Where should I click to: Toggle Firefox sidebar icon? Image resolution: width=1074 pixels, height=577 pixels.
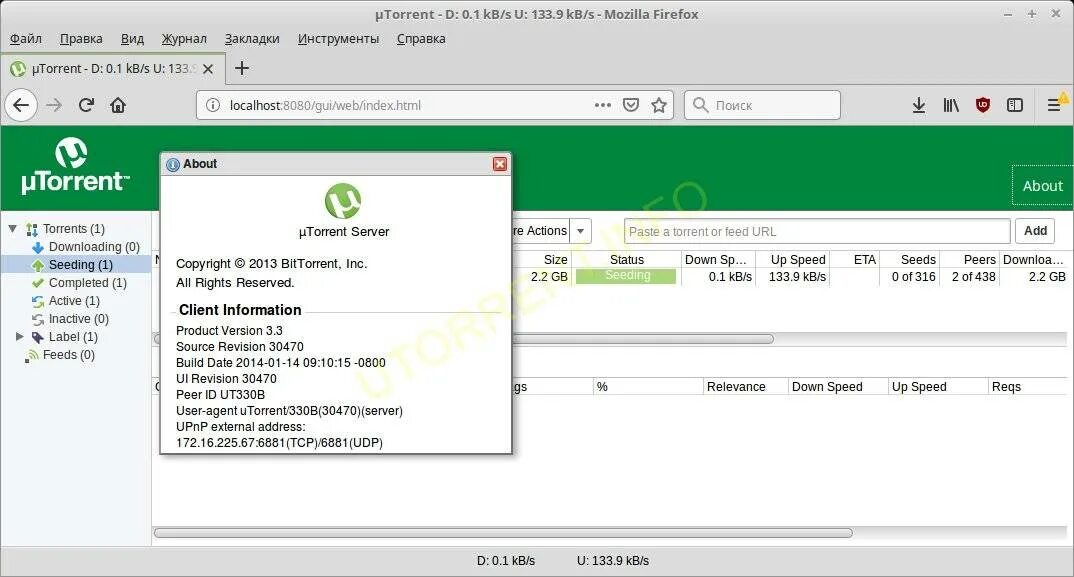[1014, 105]
